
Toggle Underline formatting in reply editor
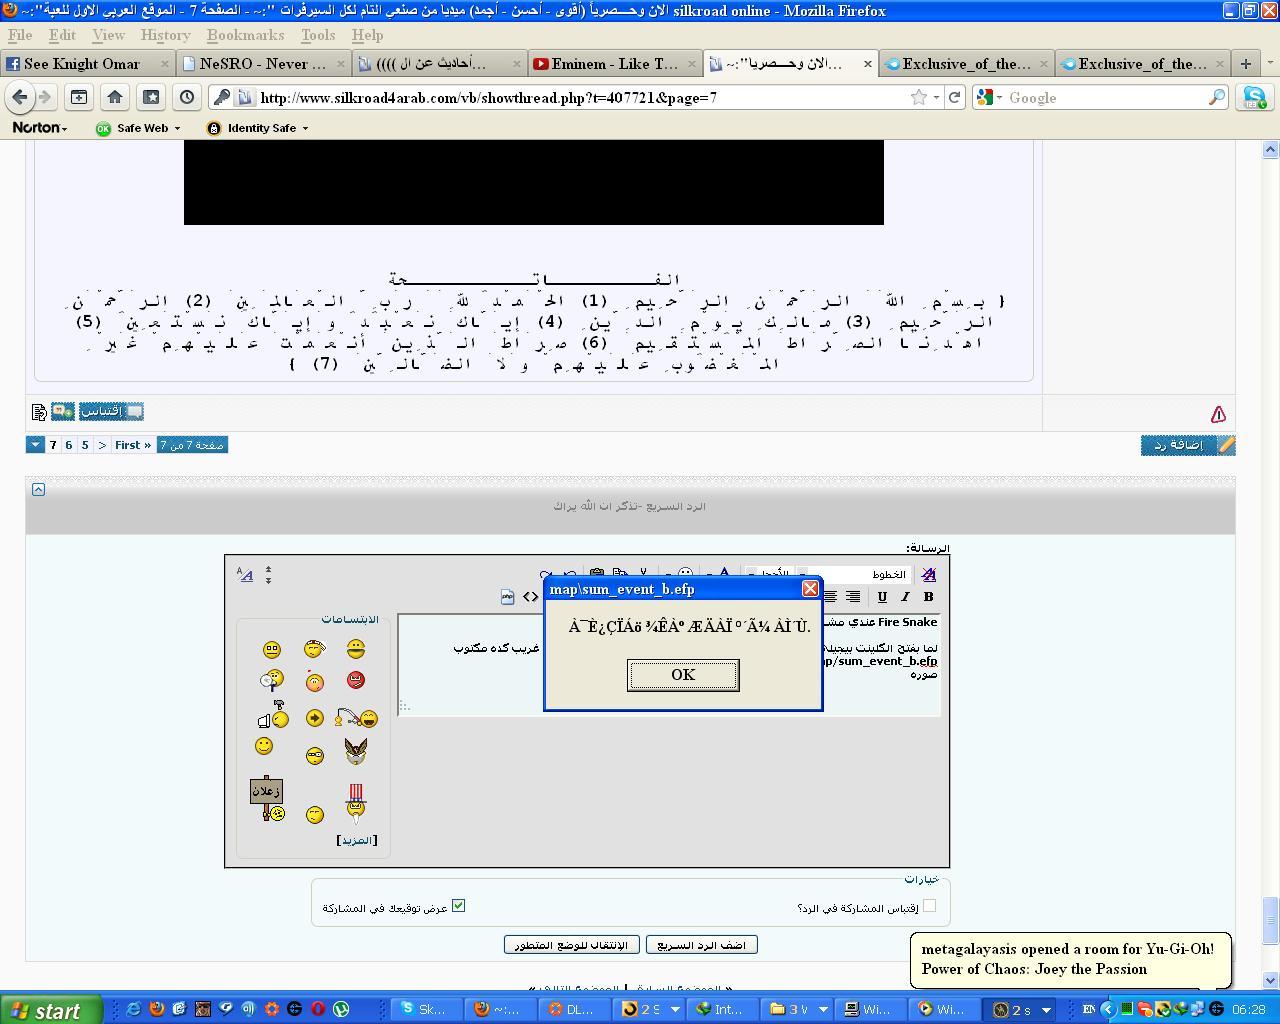[882, 597]
